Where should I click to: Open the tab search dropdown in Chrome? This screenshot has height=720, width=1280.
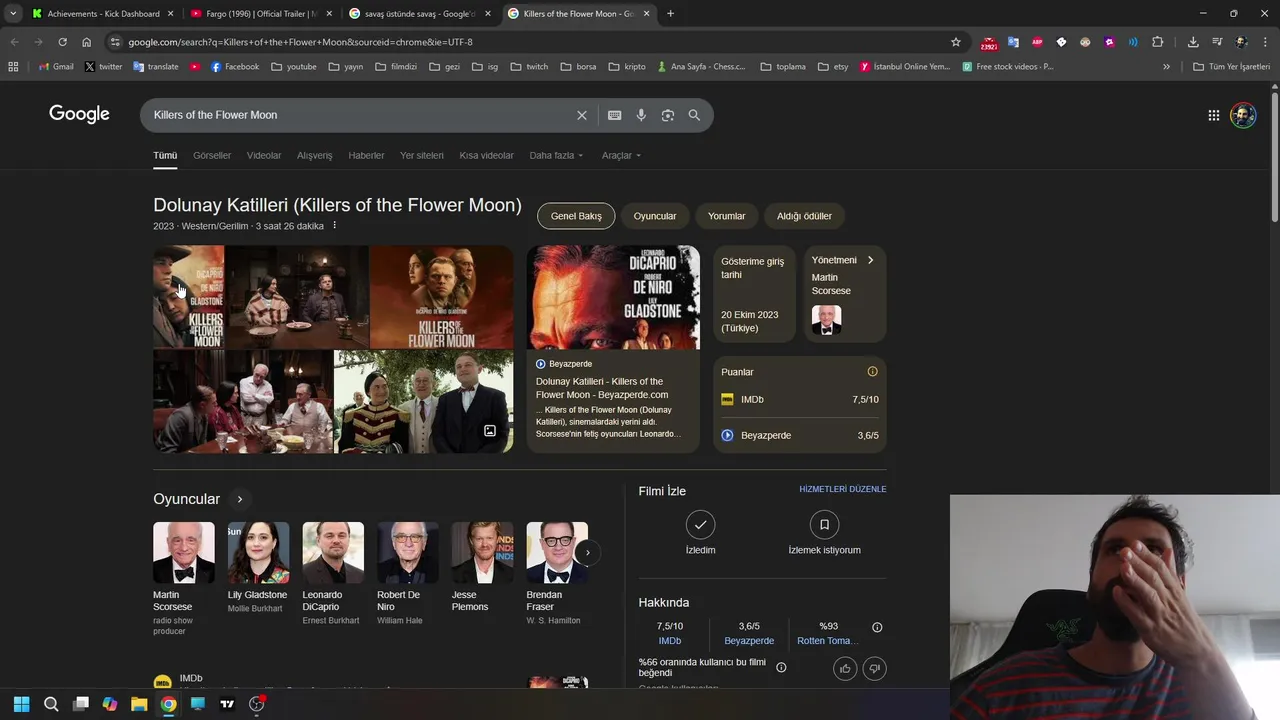(x=12, y=14)
